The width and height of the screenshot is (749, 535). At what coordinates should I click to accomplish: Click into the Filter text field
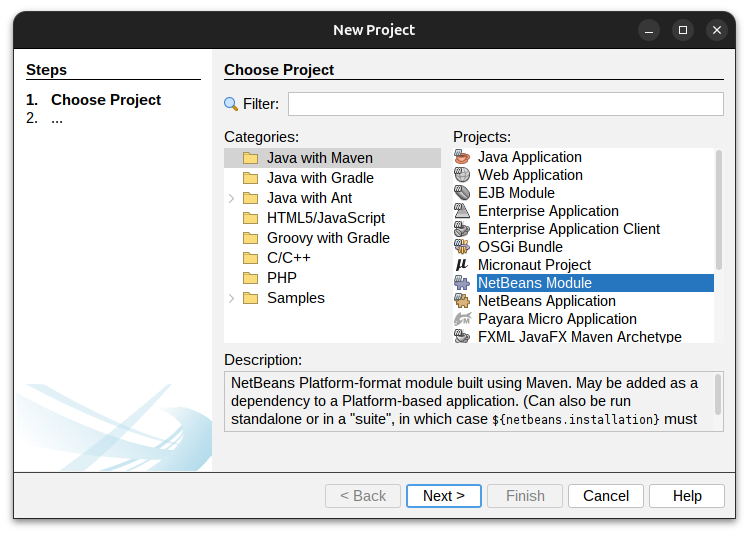point(505,104)
